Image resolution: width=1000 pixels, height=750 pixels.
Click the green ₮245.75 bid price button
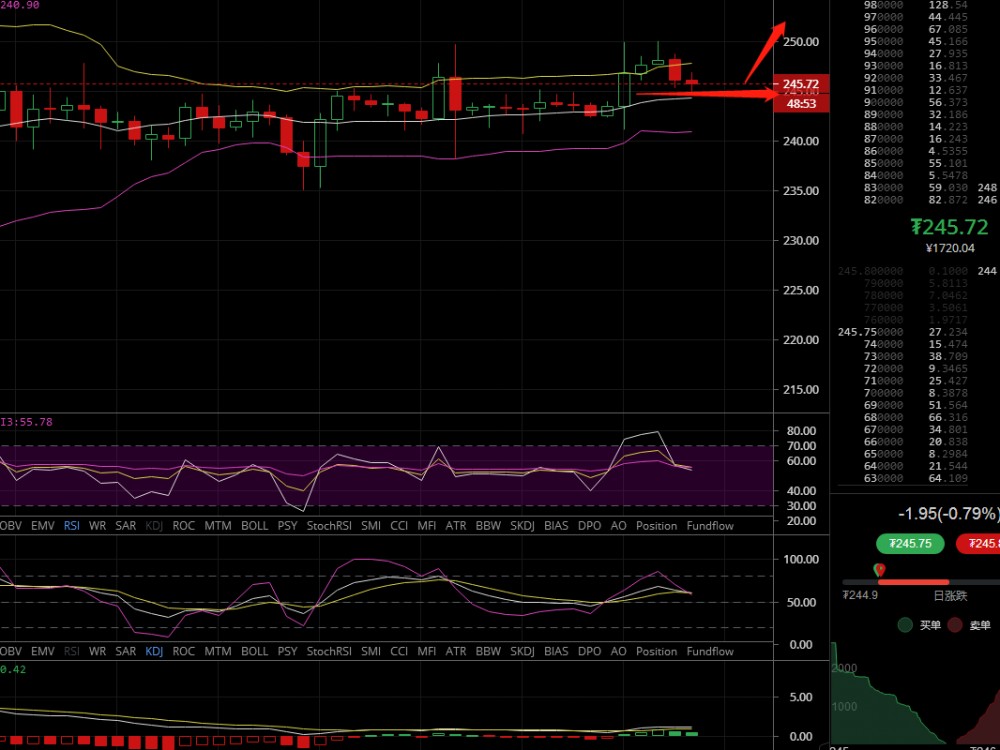pyautogui.click(x=910, y=544)
